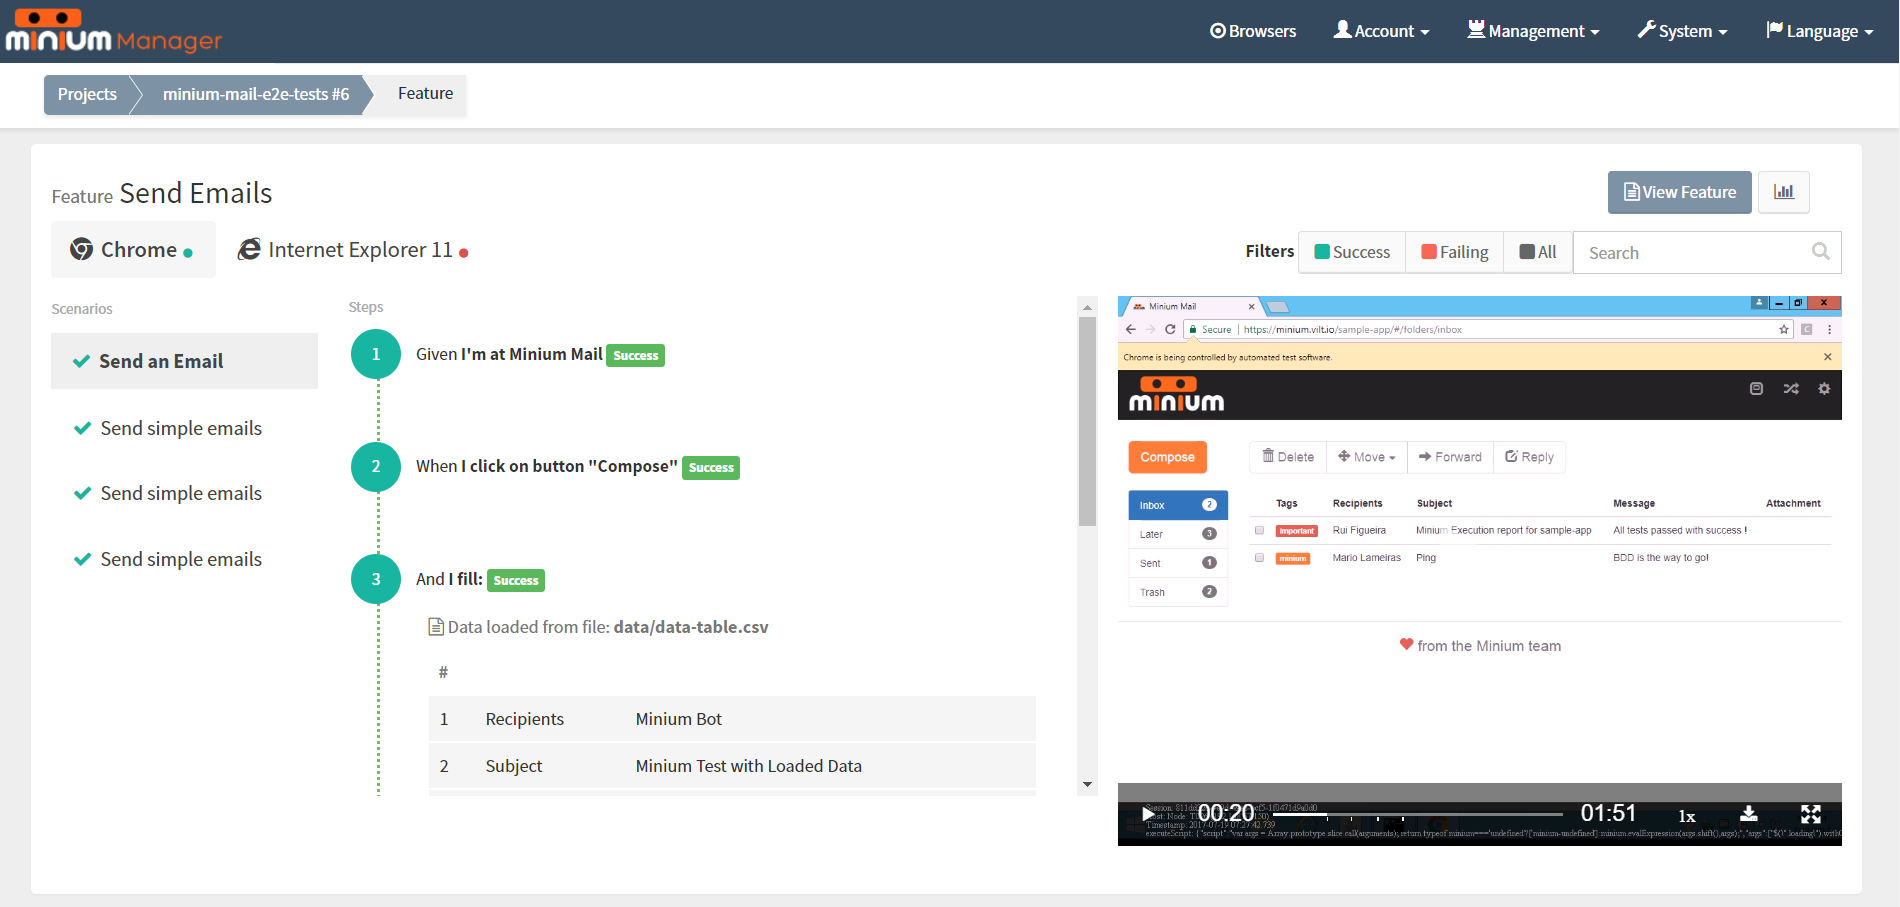Open data/data-table.csv file reference
The image size is (1900, 907).
point(691,627)
